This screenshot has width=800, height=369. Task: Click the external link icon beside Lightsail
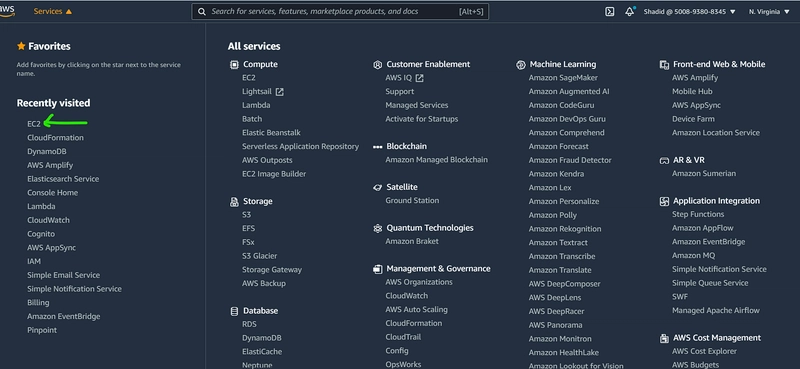tap(280, 92)
